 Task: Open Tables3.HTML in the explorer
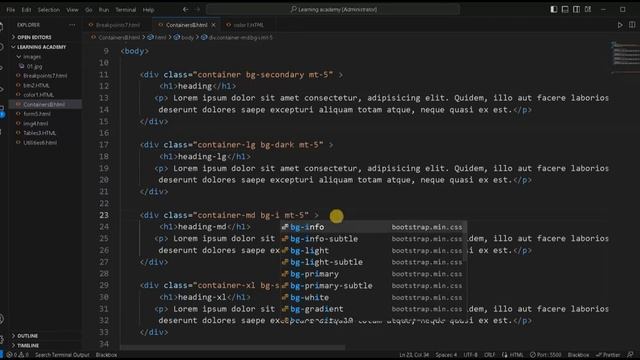point(40,133)
